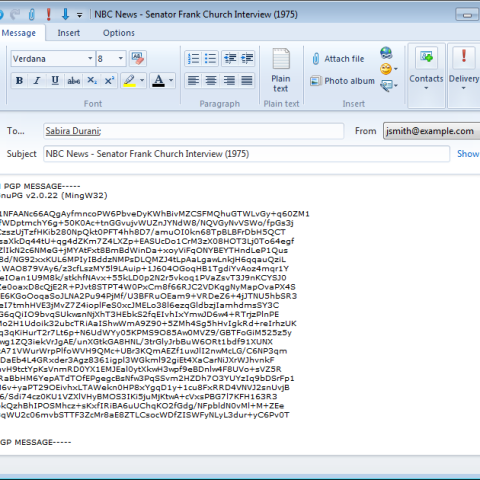
Task: Toggle subscript formatting
Action: click(92, 80)
